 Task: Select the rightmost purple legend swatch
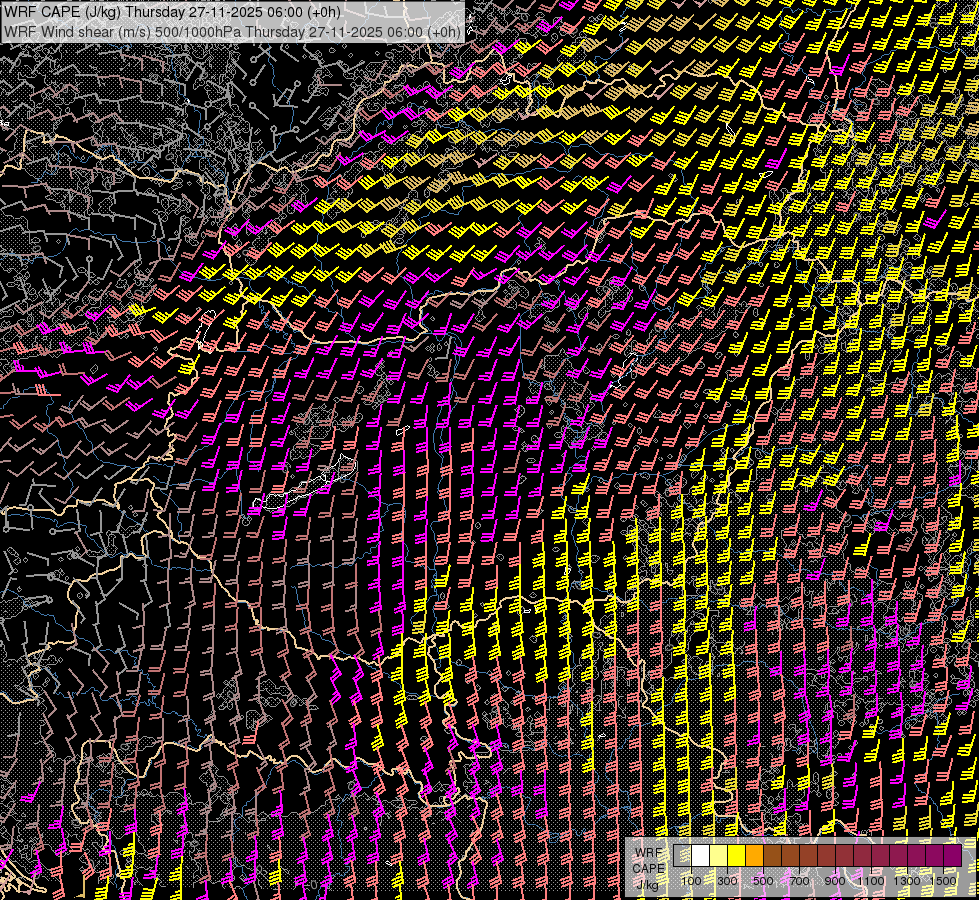(x=952, y=856)
